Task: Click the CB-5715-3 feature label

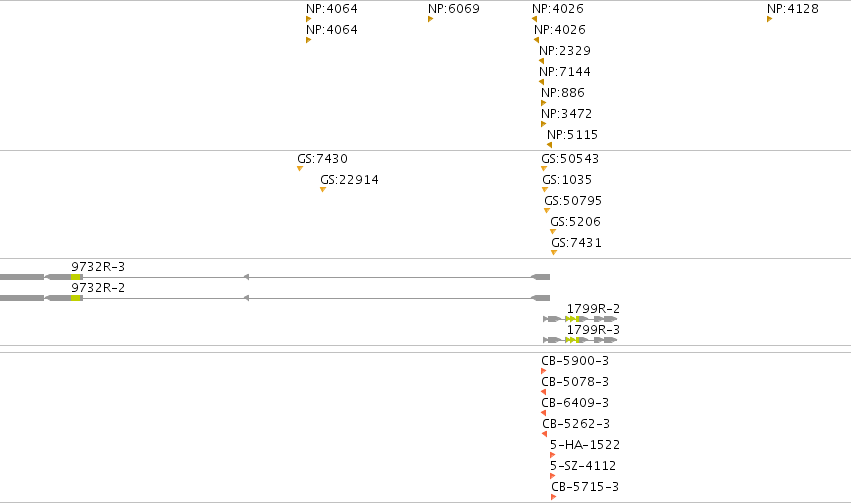Action: tap(585, 487)
